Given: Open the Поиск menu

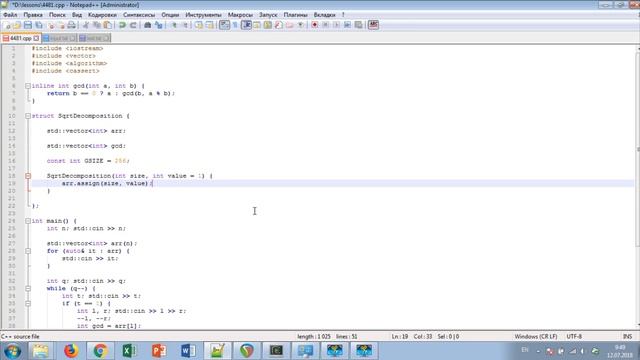Looking at the screenshot, I should [x=57, y=15].
